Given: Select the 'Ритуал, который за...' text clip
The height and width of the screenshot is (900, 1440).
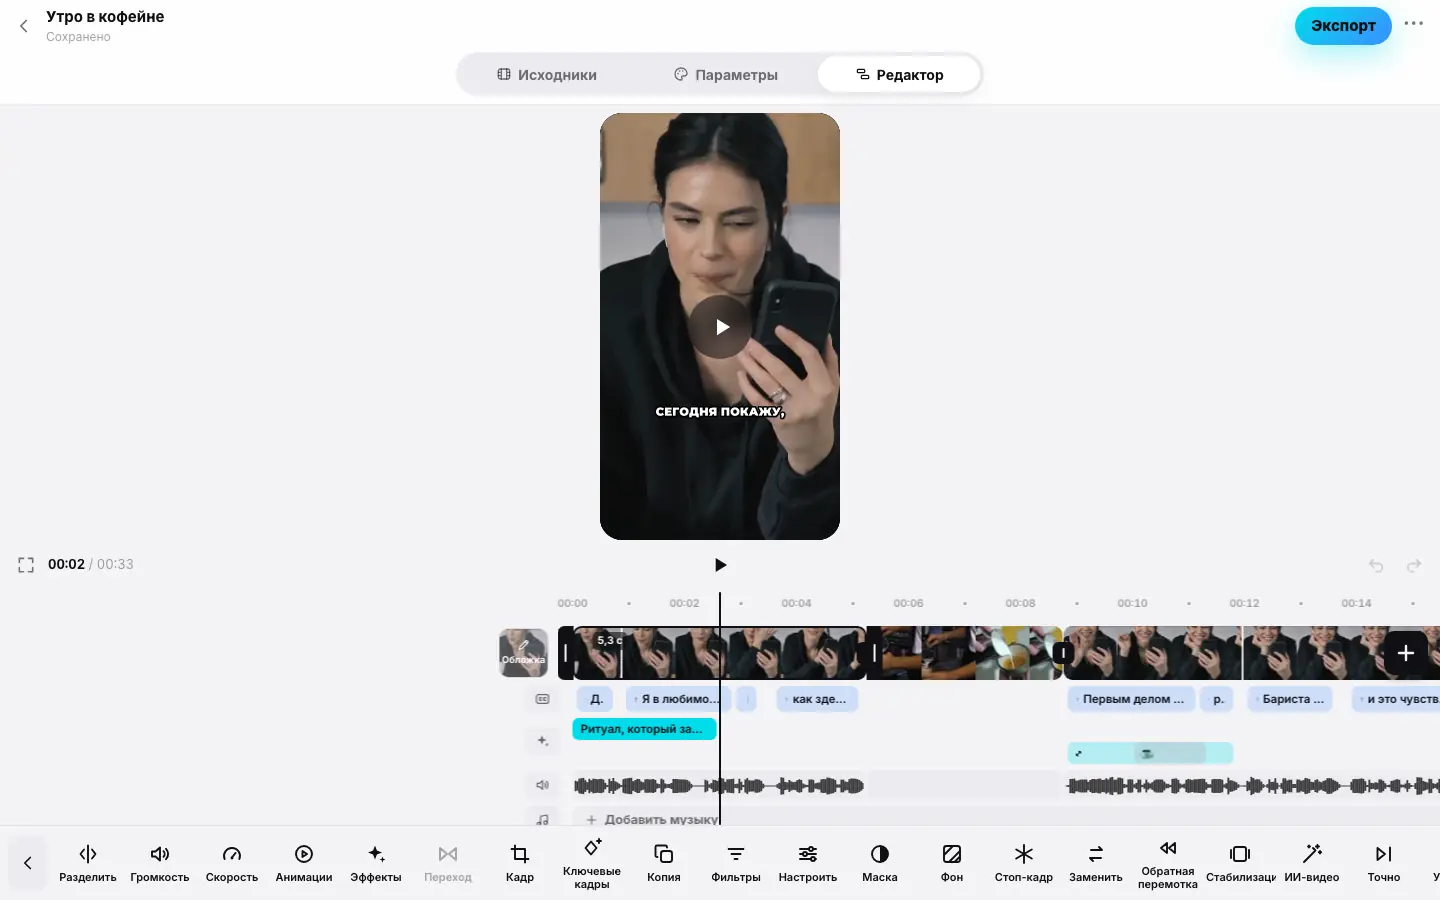Looking at the screenshot, I should tap(644, 729).
